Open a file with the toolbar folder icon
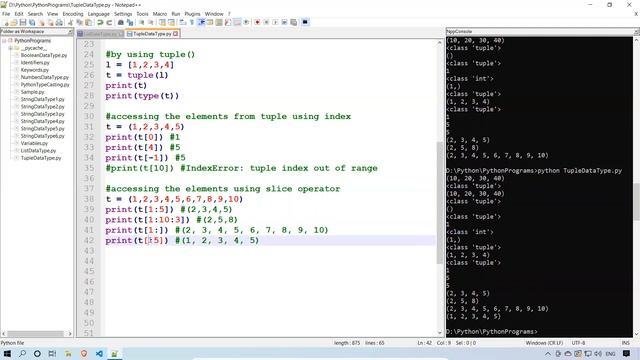 click(14, 22)
